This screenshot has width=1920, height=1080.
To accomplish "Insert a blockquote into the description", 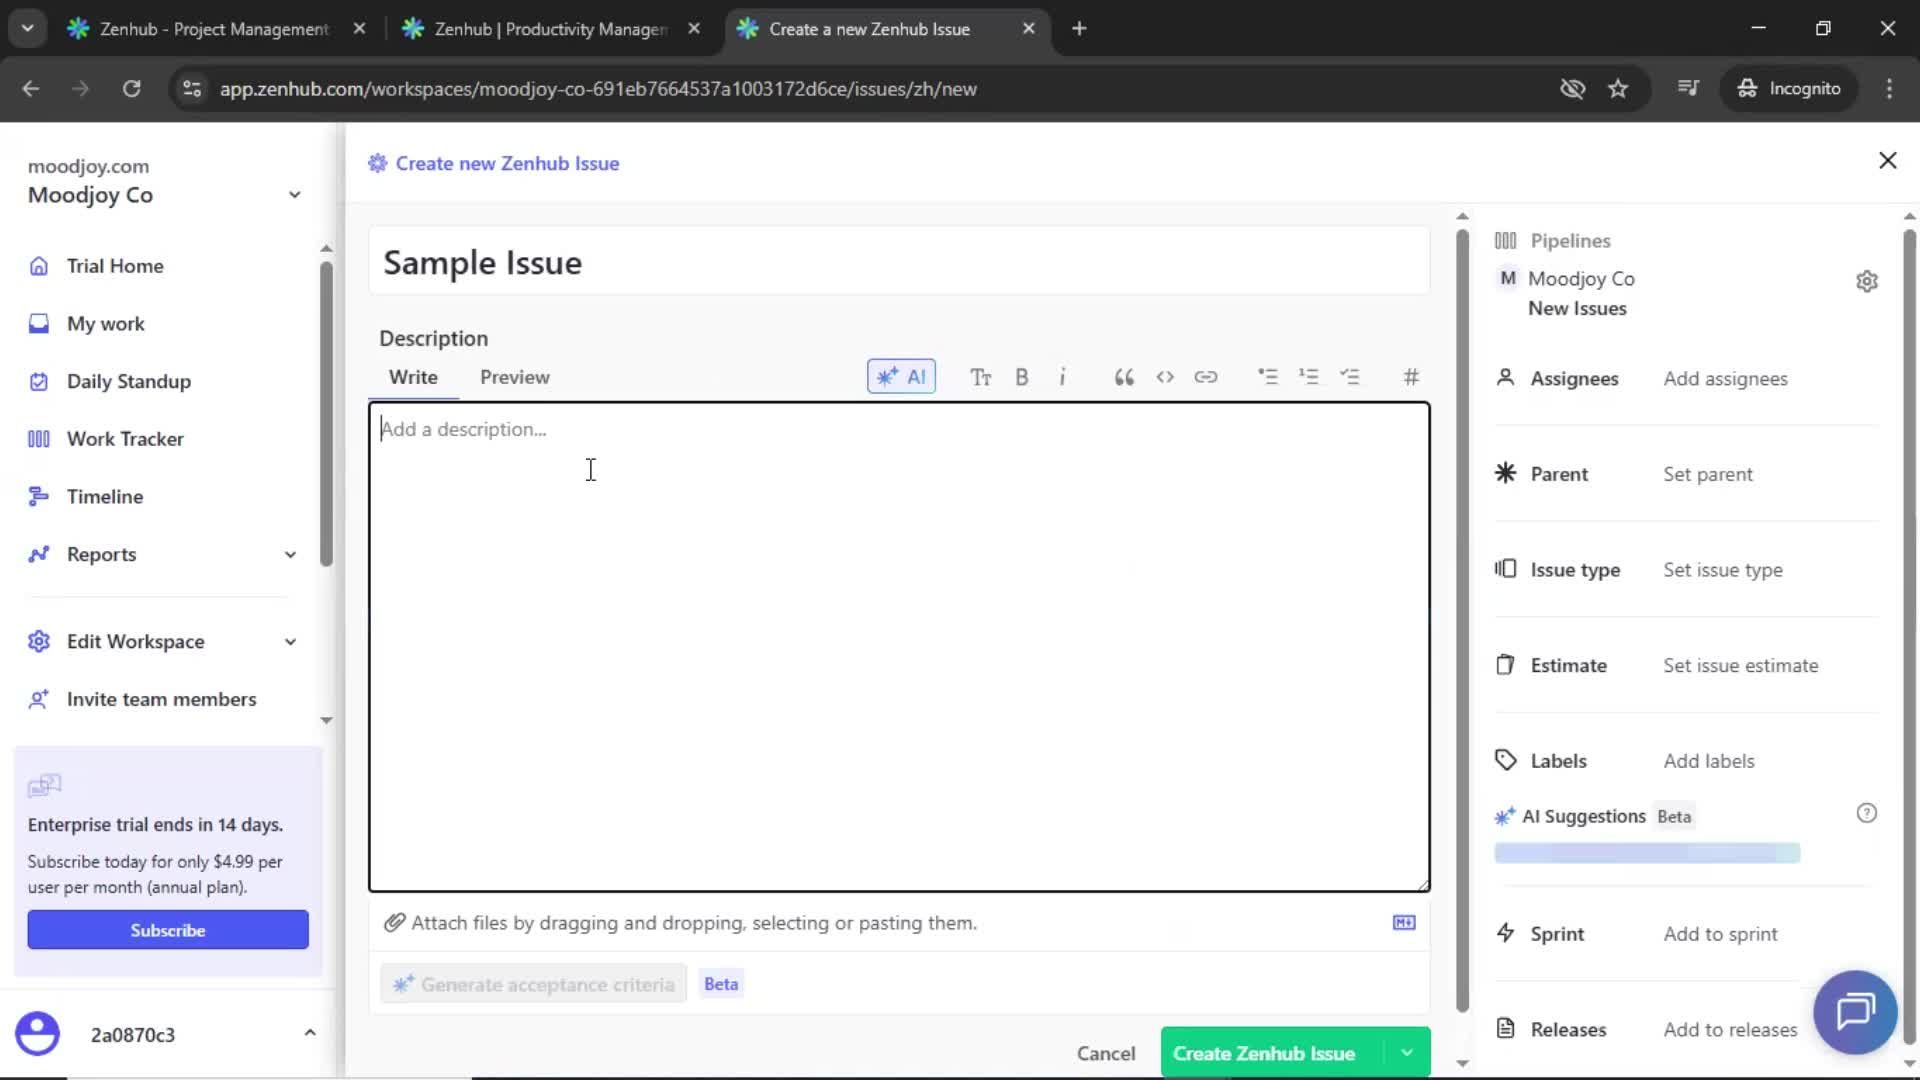I will pyautogui.click(x=1123, y=377).
